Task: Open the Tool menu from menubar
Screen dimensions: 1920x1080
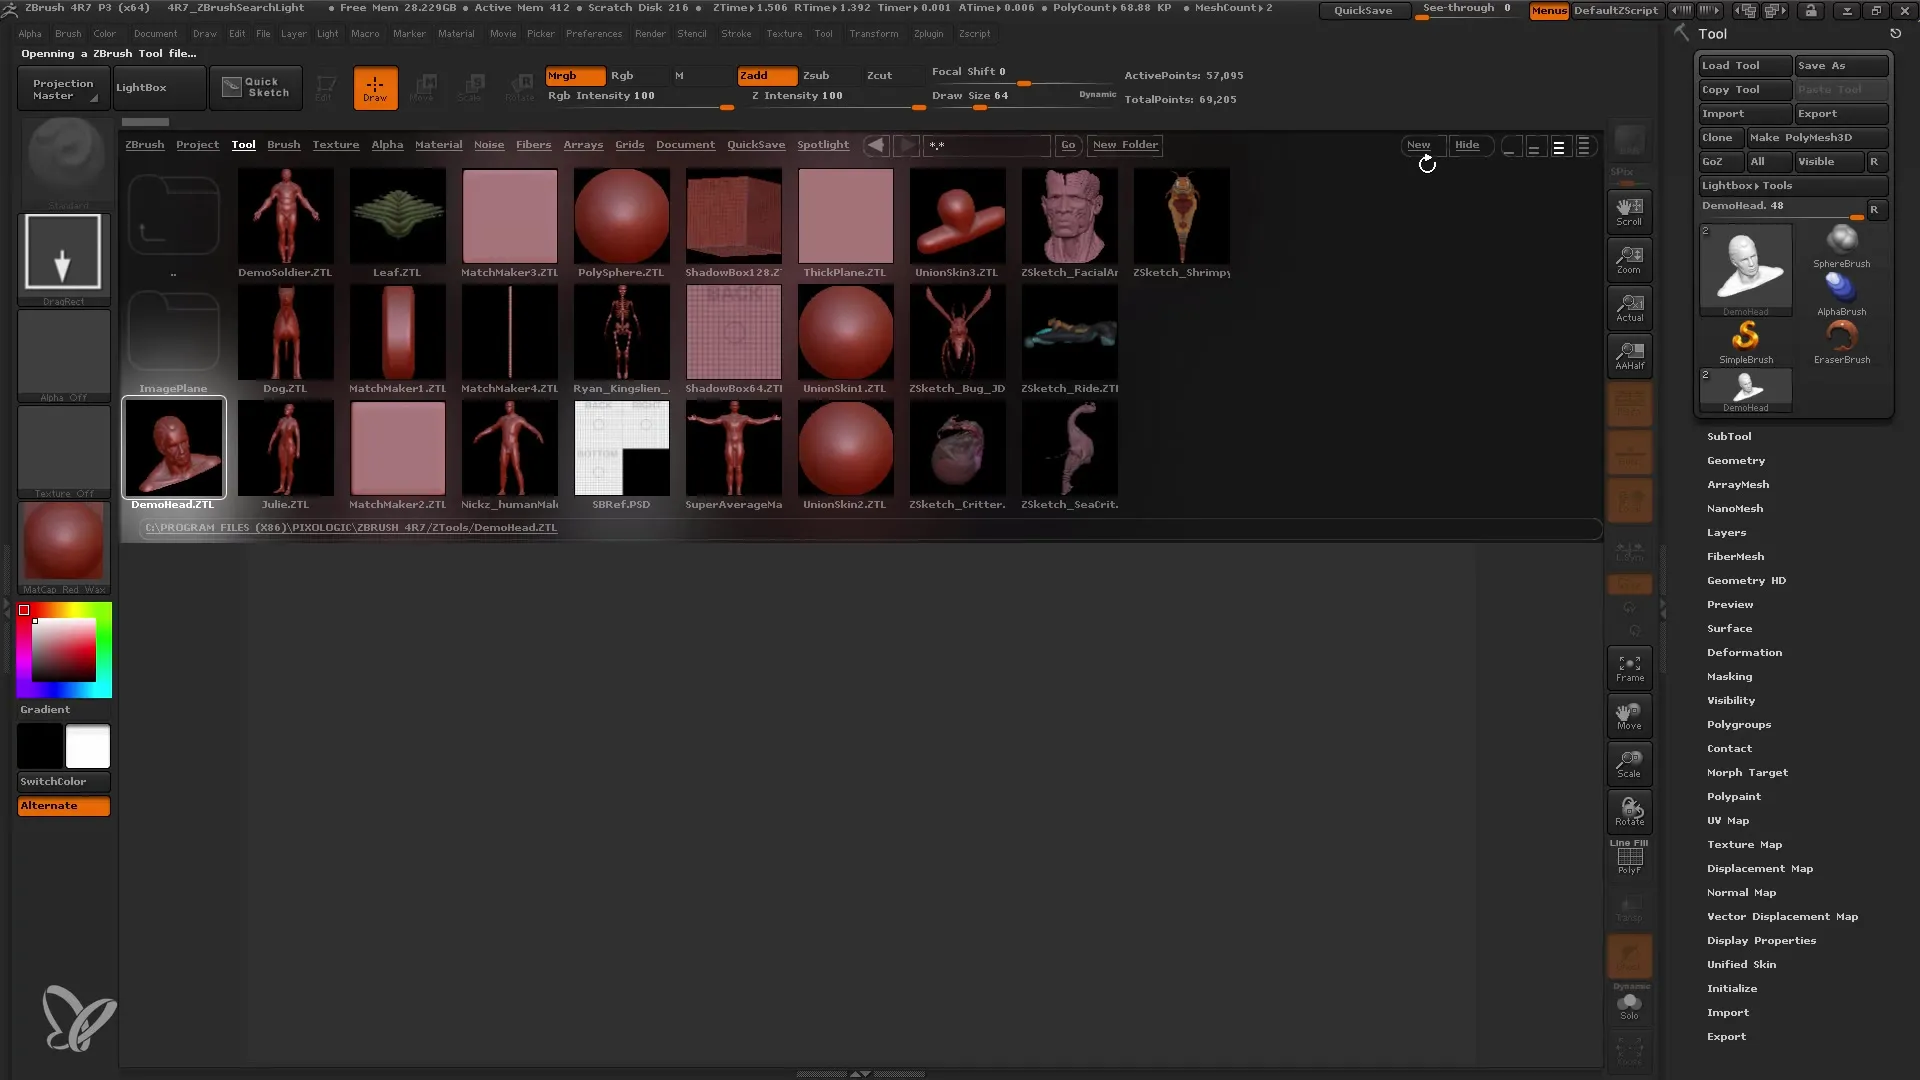Action: [x=822, y=33]
